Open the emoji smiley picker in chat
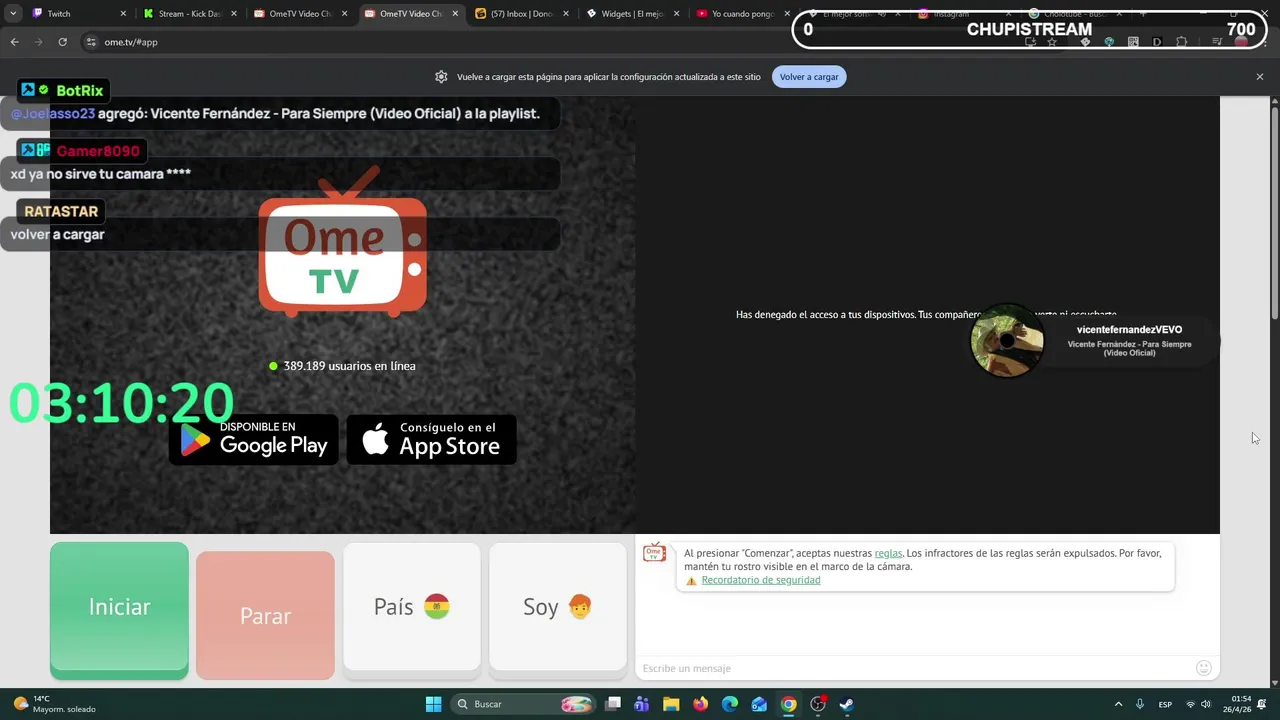 1204,668
